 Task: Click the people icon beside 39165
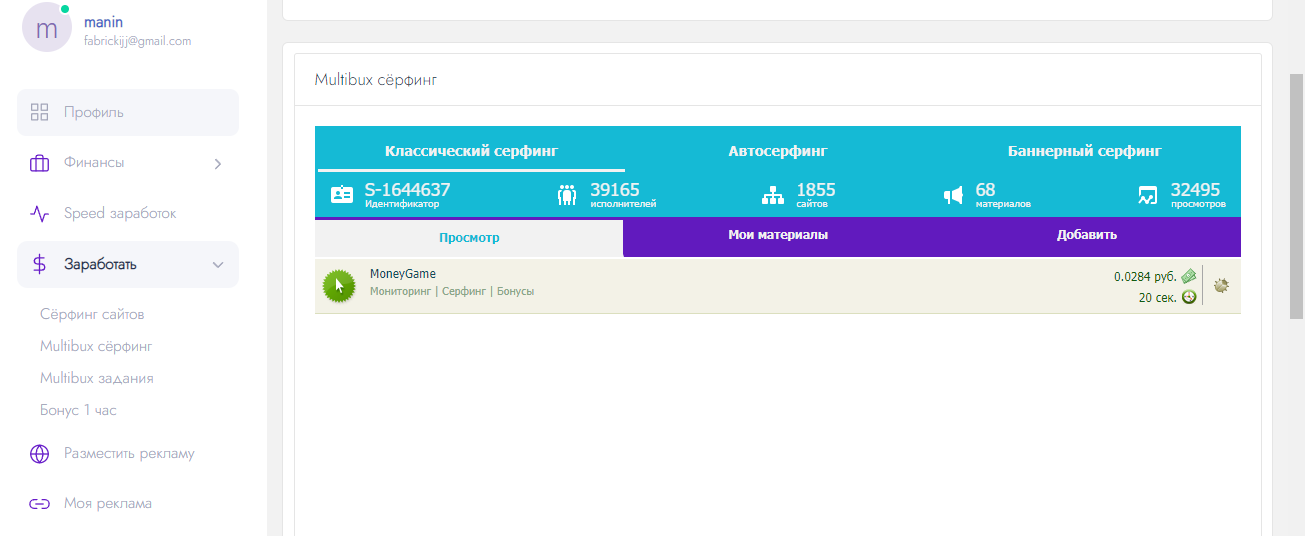tap(567, 195)
